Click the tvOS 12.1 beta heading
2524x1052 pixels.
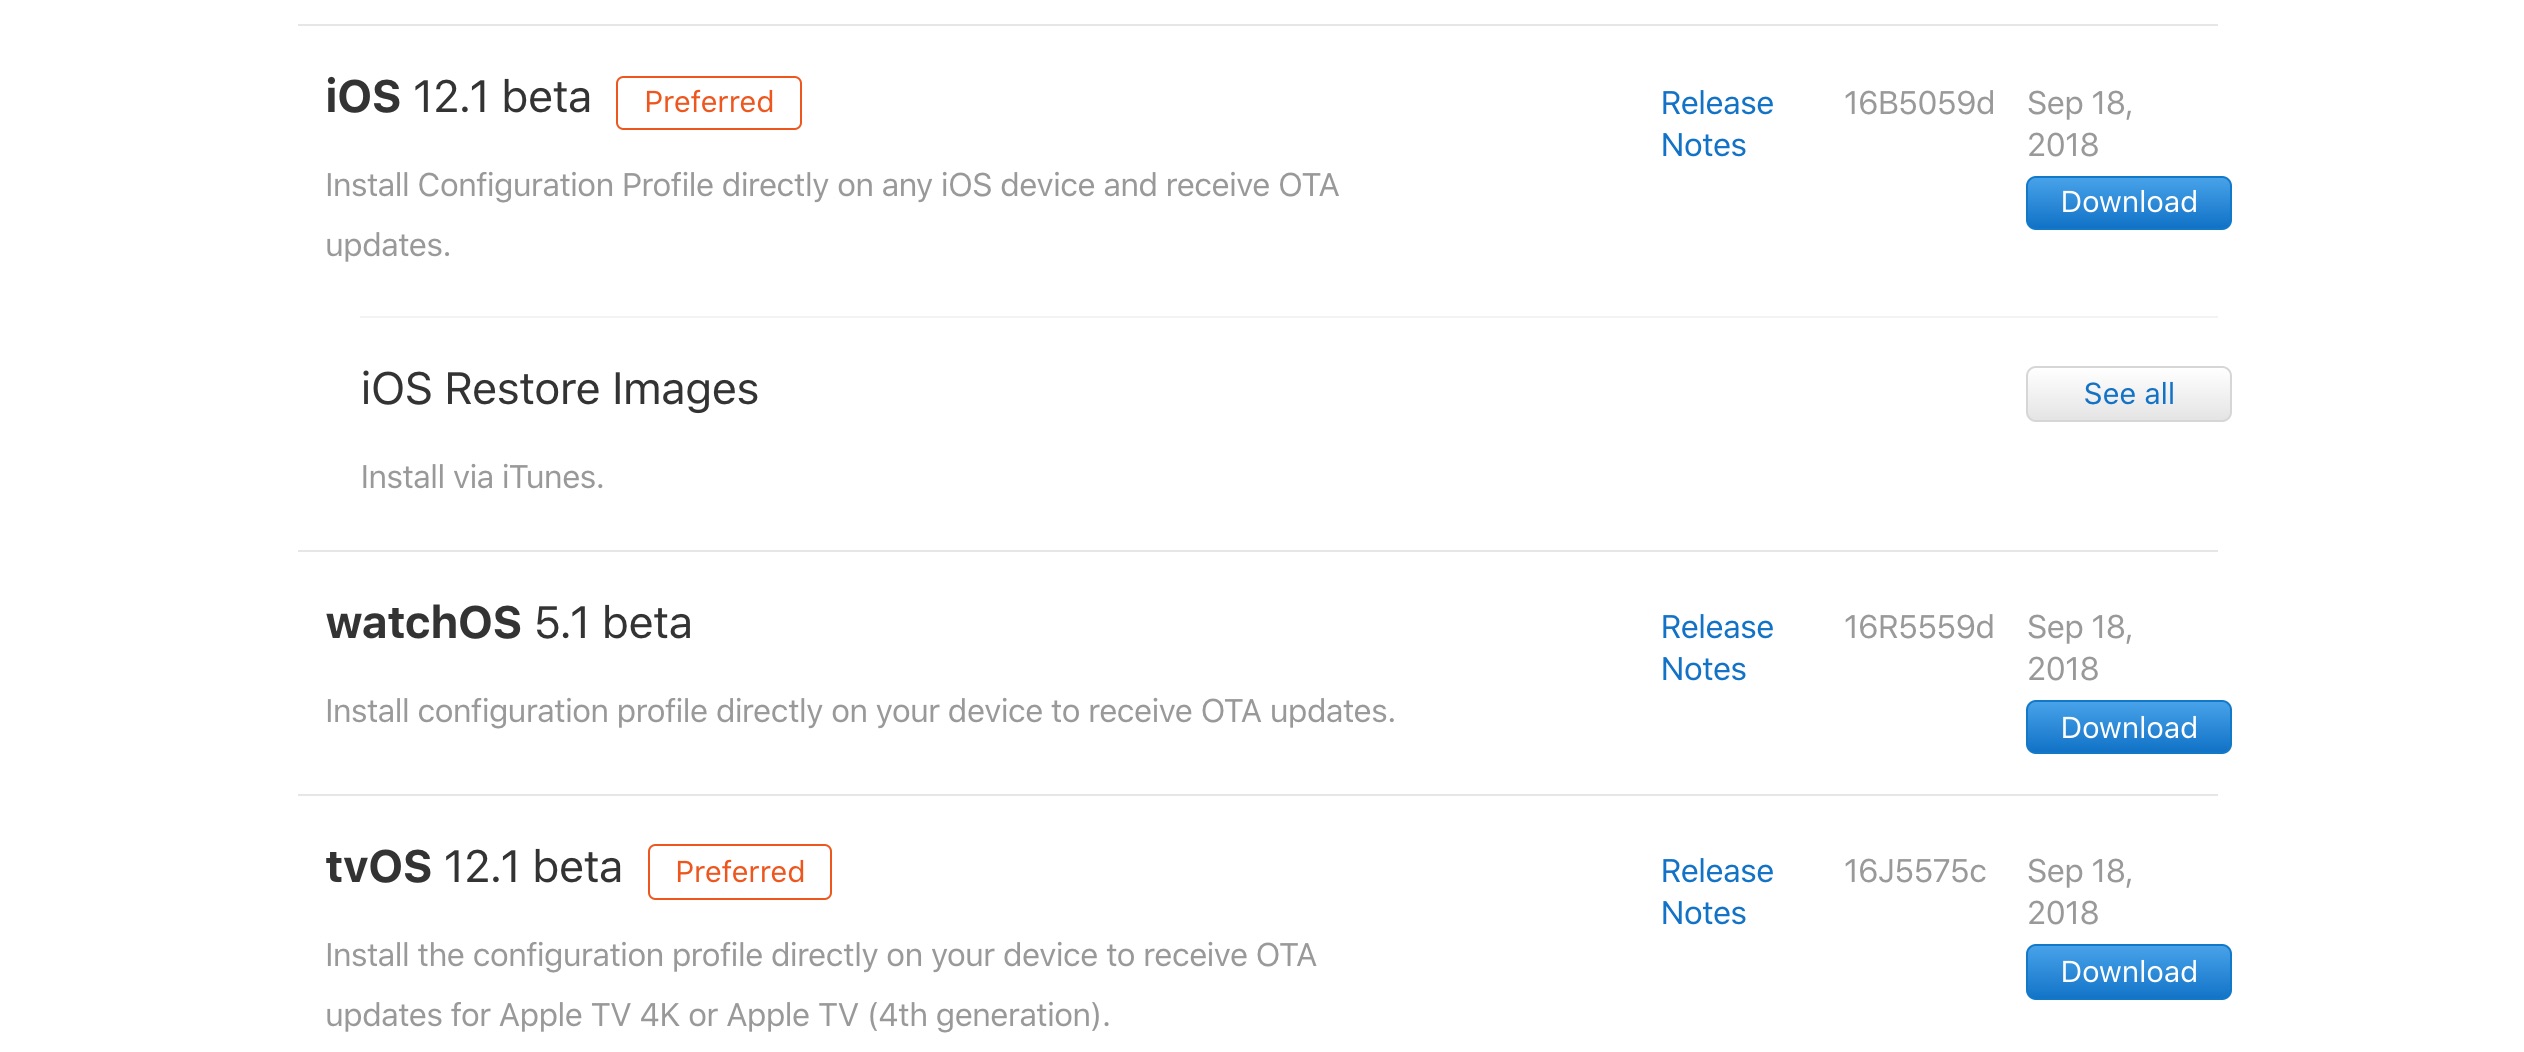474,867
